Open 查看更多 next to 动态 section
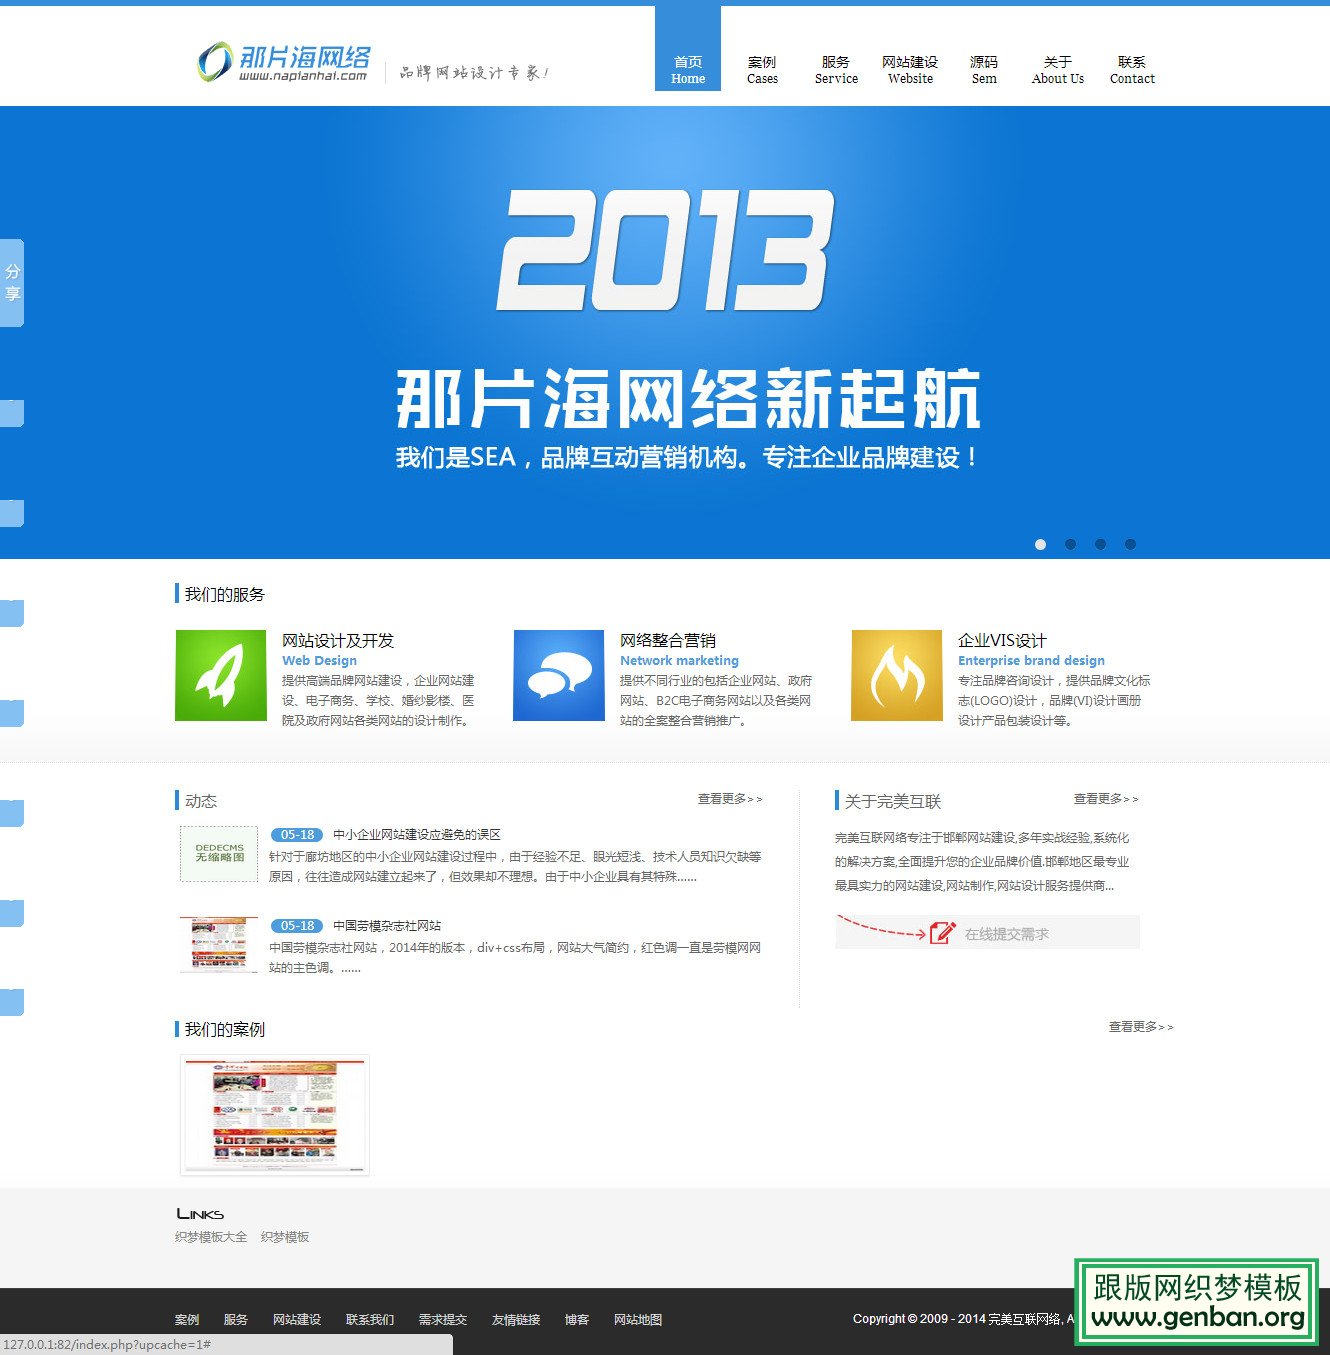 point(729,798)
